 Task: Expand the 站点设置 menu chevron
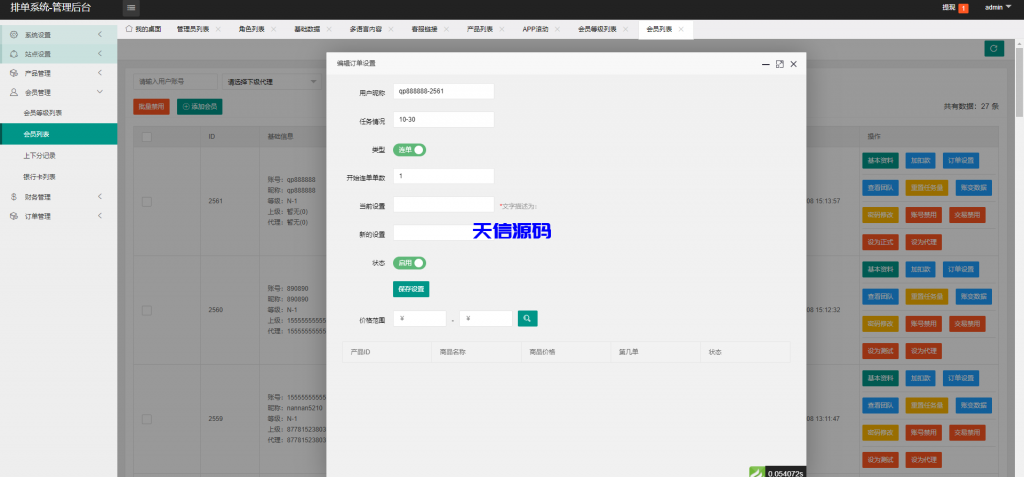99,54
